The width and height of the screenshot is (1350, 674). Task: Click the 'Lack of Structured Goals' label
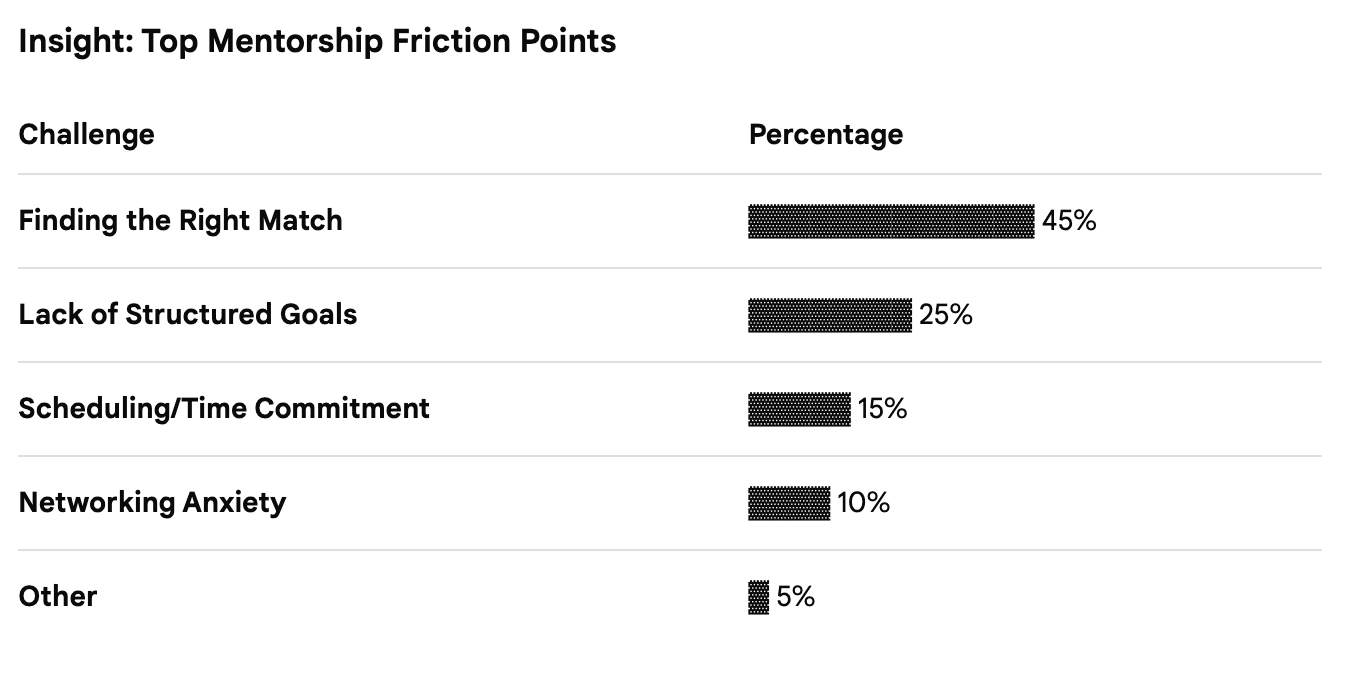click(188, 314)
